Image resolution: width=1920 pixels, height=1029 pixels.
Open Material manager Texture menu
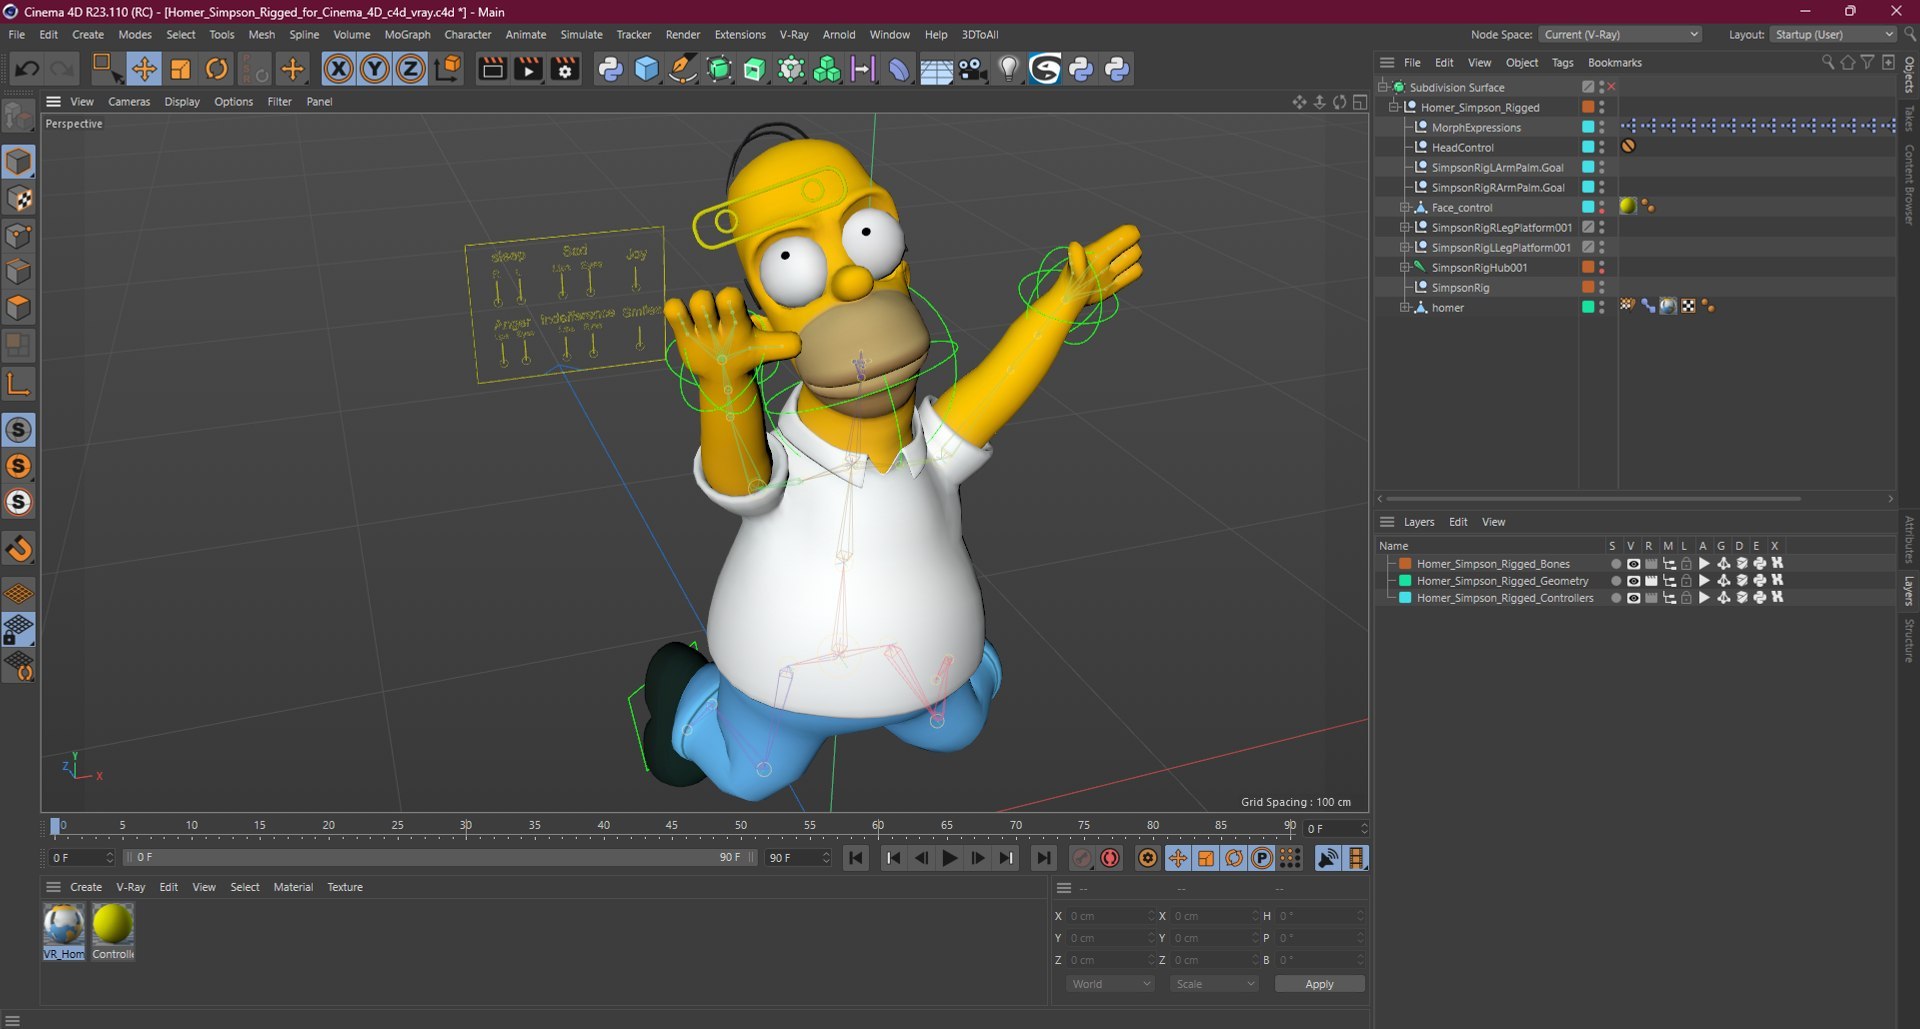click(x=345, y=887)
